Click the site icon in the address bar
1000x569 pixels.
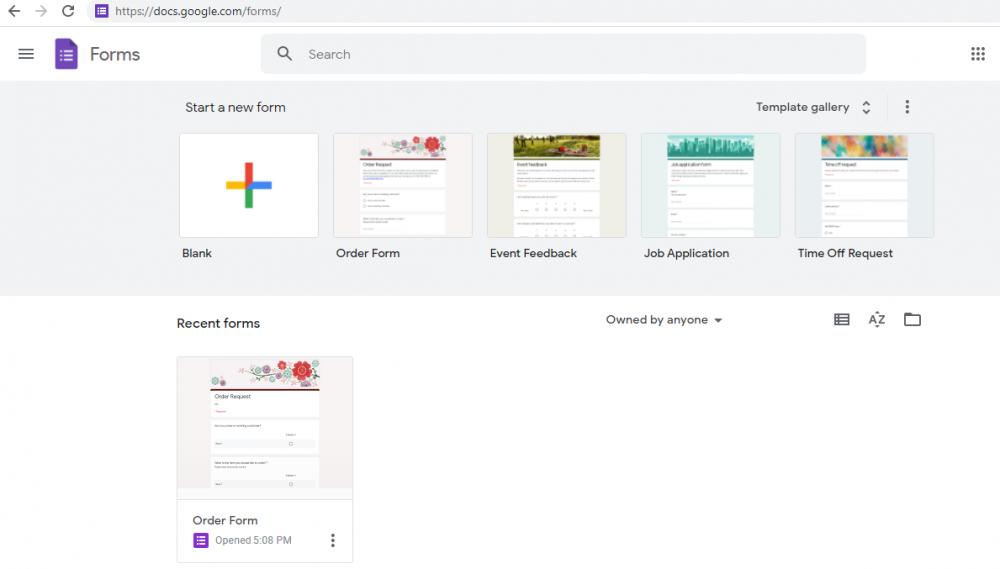point(101,11)
